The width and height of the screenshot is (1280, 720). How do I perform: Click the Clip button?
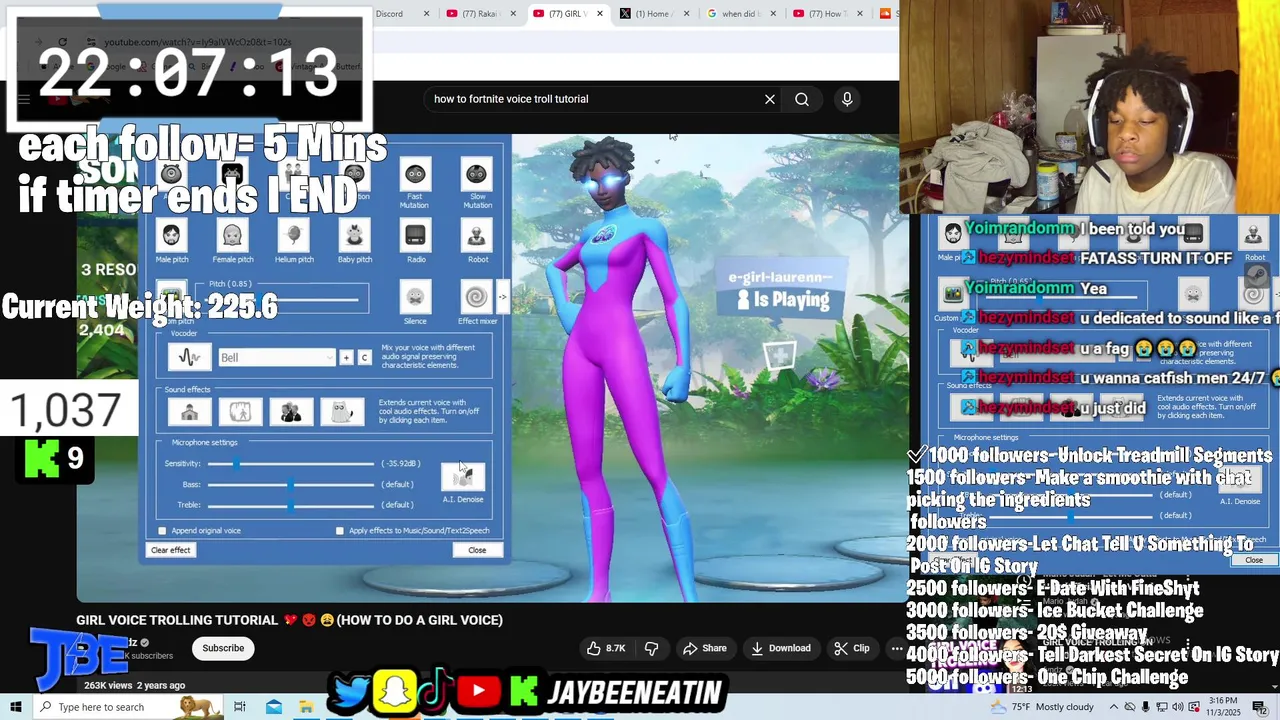tap(852, 648)
